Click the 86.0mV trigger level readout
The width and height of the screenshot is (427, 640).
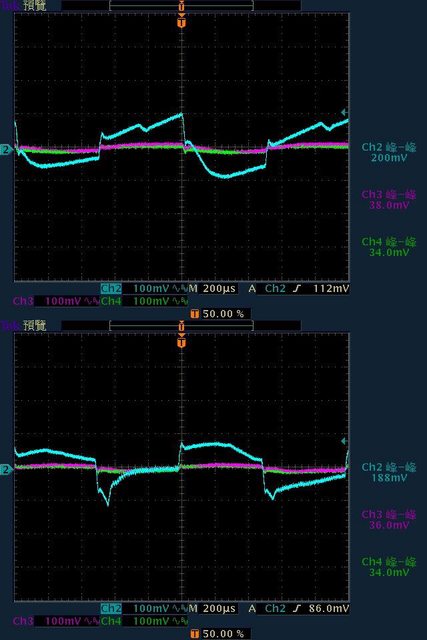tap(329, 609)
